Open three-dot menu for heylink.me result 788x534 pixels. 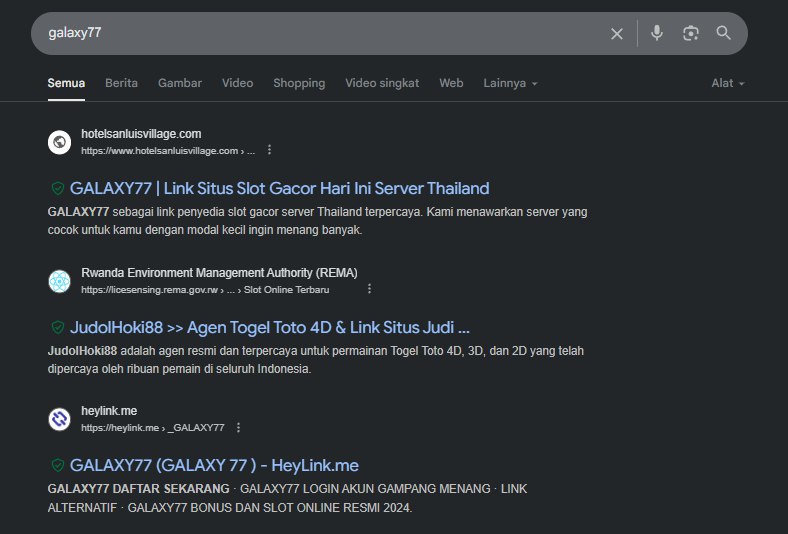[x=238, y=427]
